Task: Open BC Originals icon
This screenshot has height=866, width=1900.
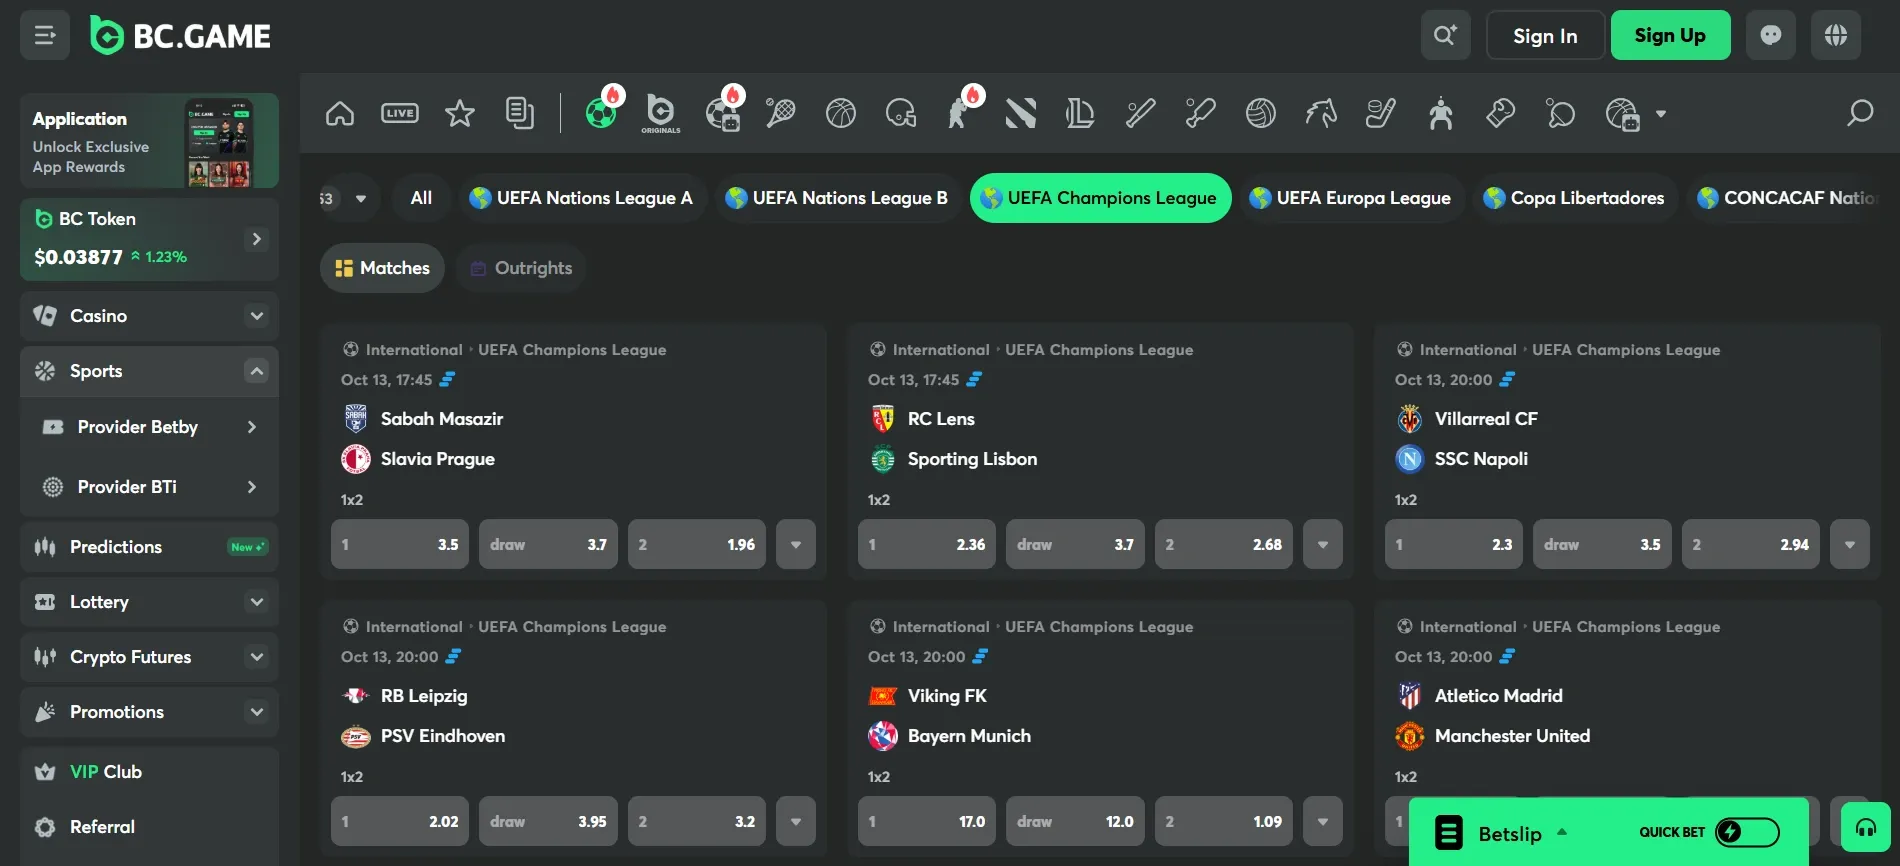Action: 661,113
